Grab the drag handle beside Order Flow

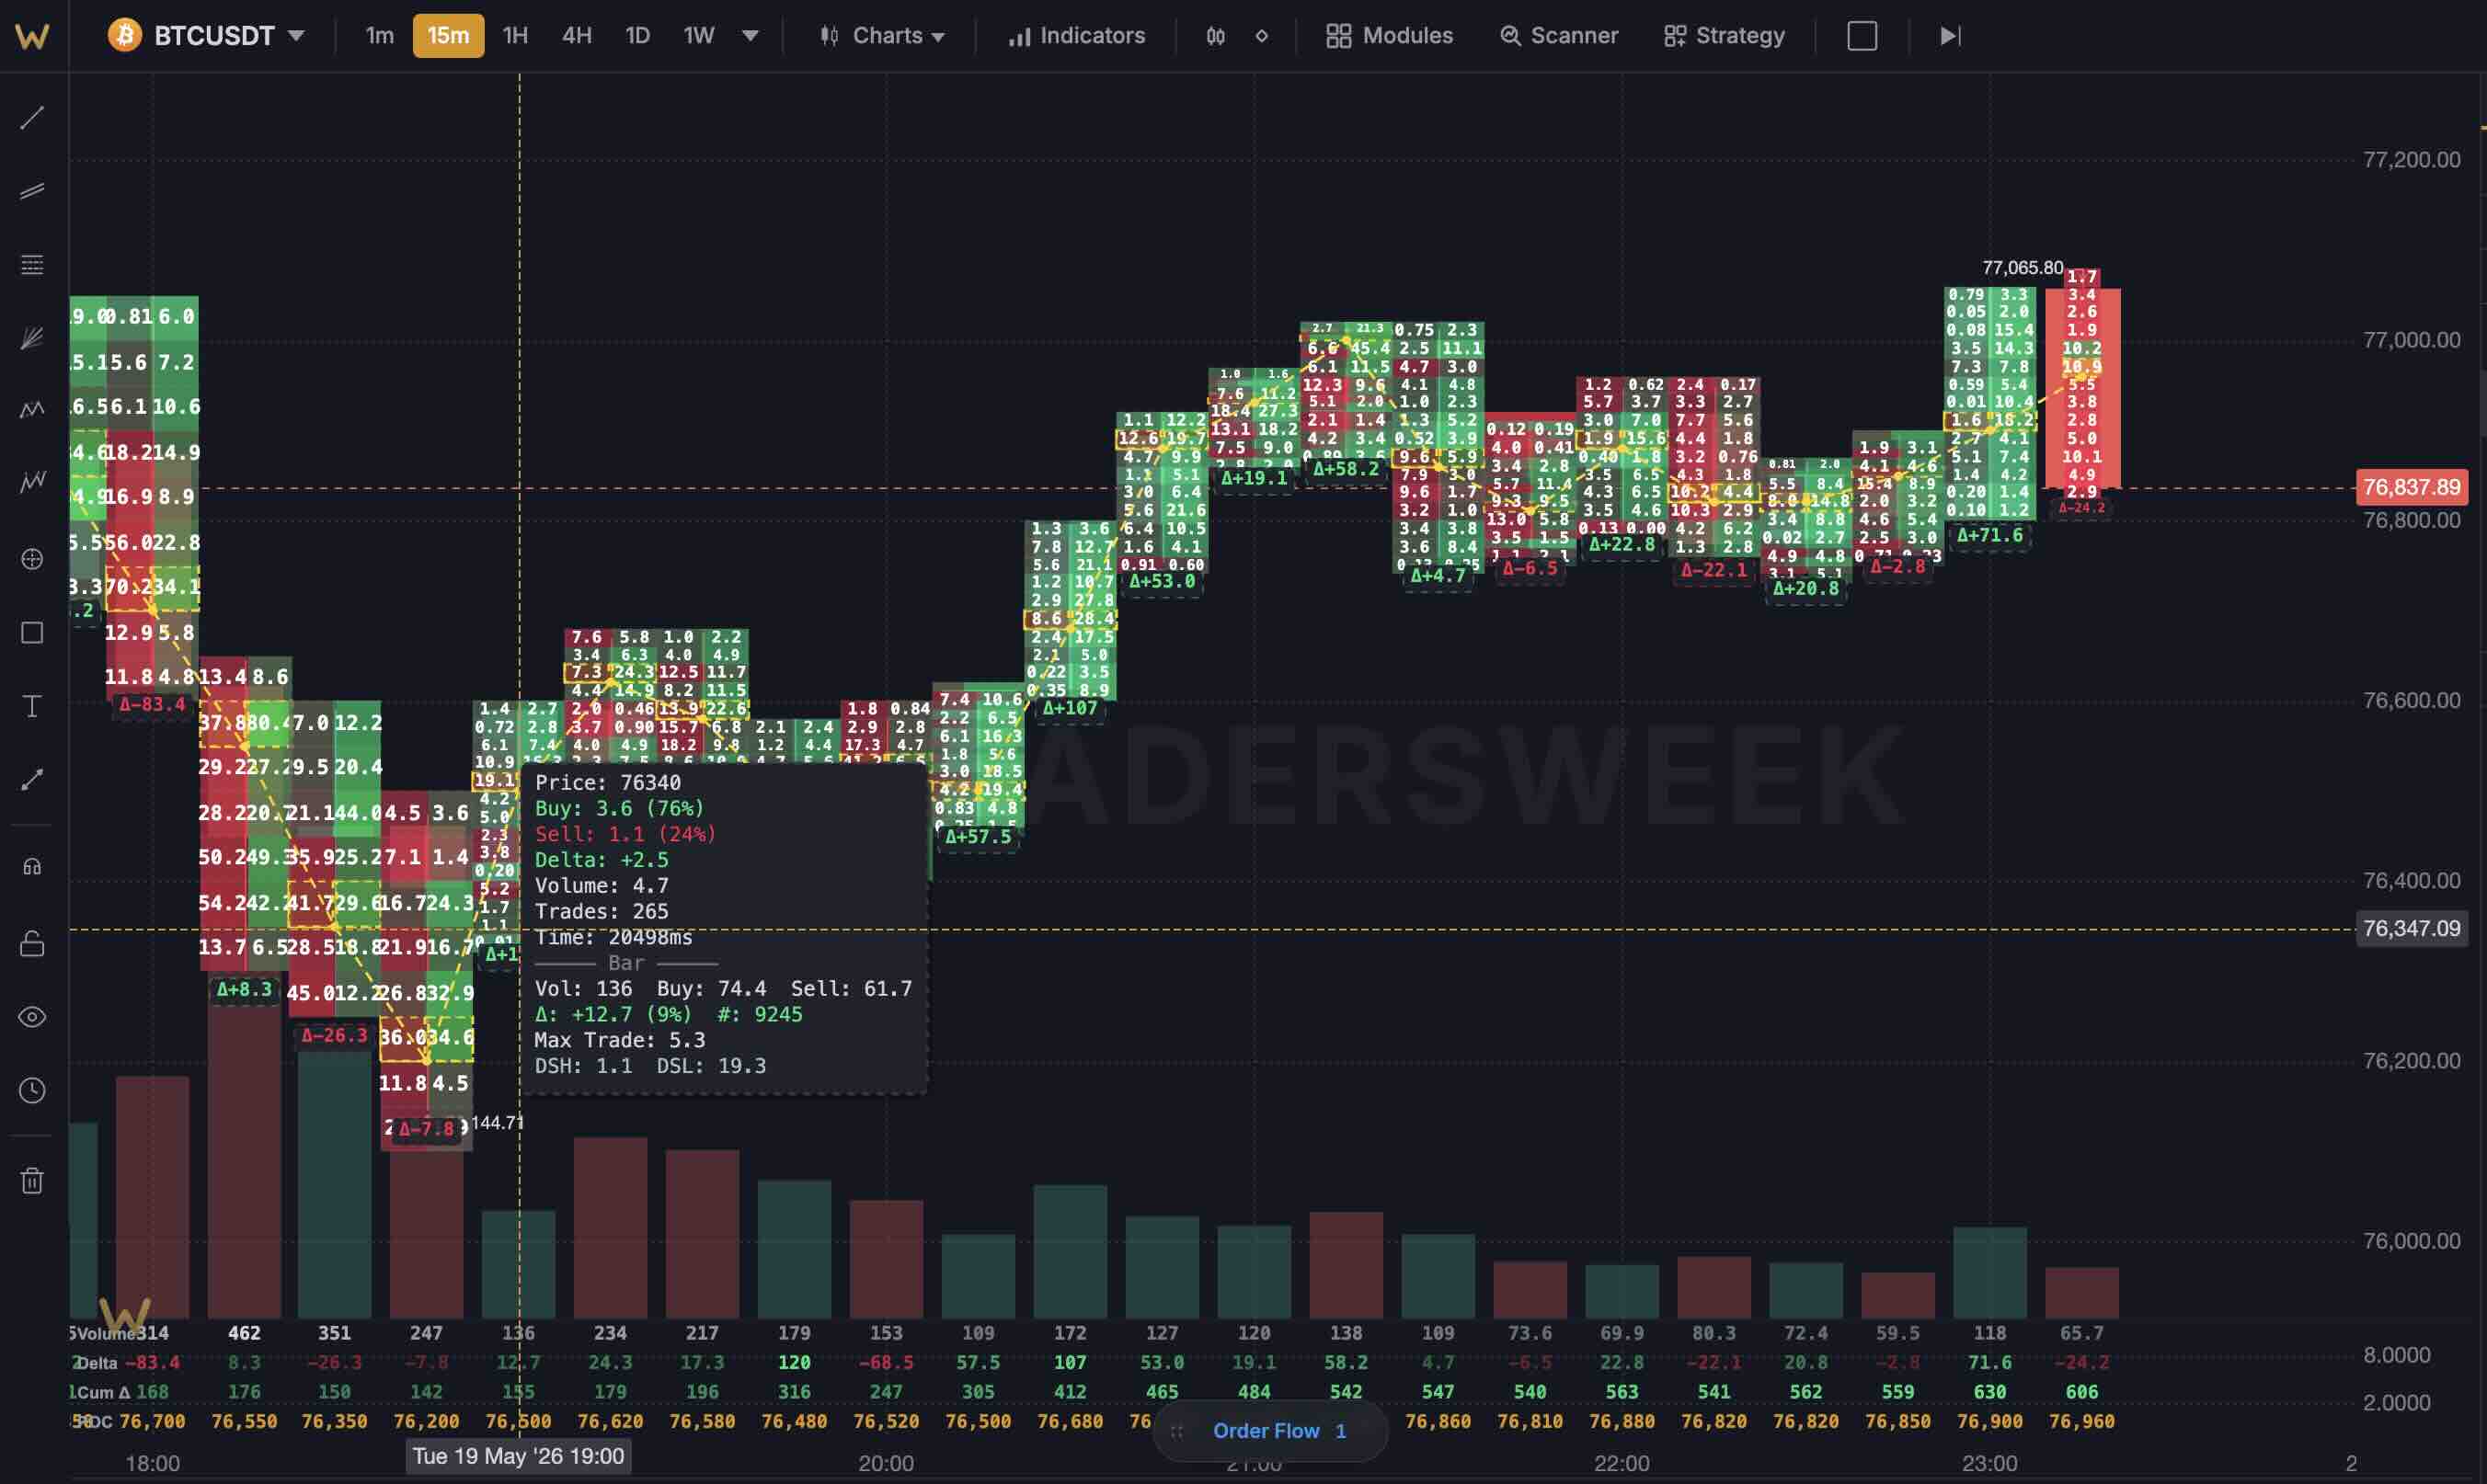[1177, 1431]
